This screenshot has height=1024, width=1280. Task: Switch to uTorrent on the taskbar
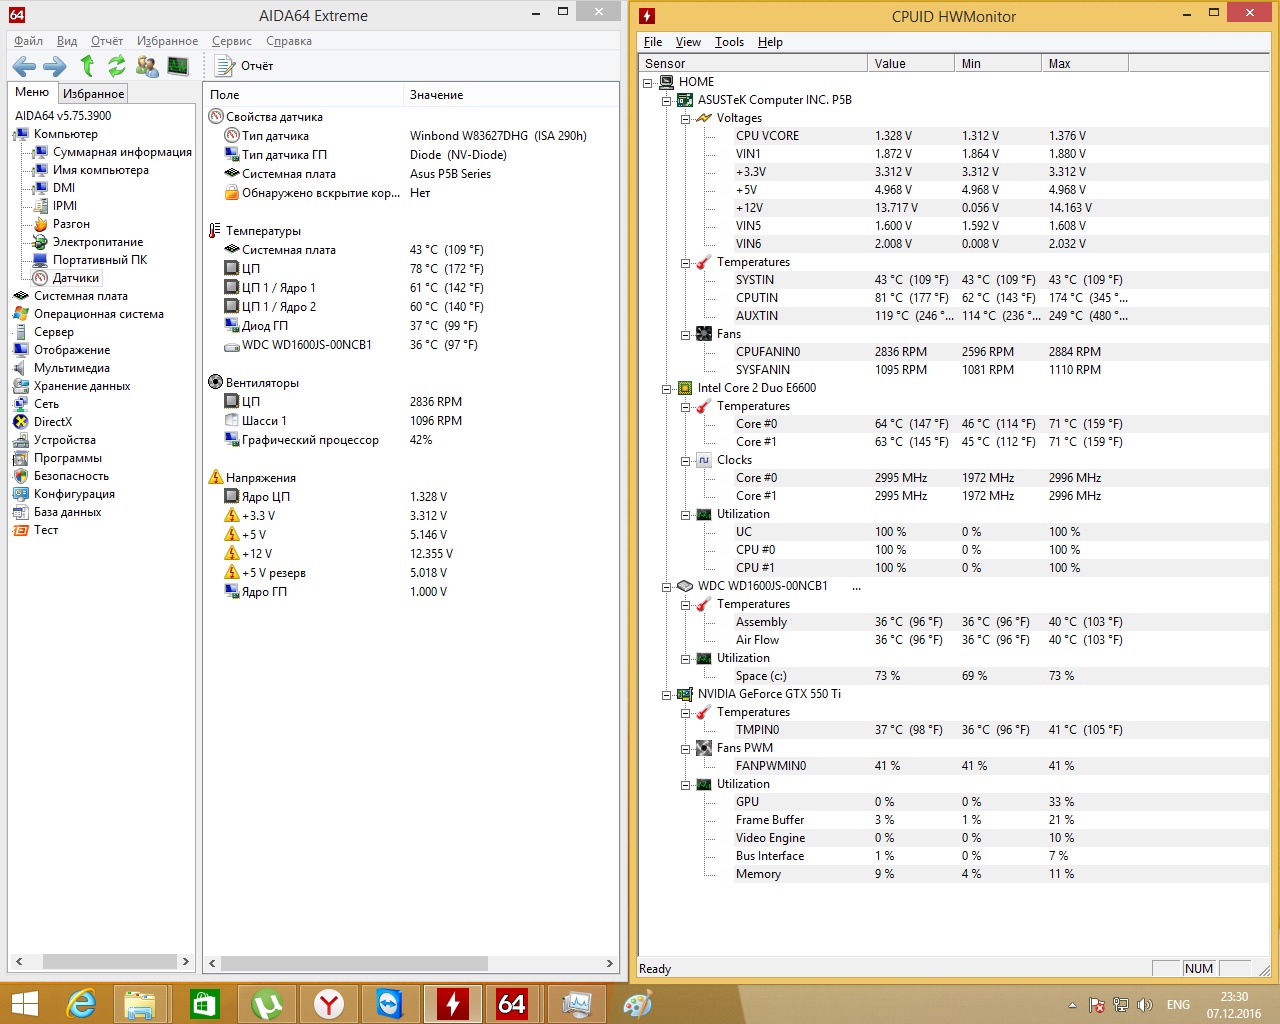266,1003
